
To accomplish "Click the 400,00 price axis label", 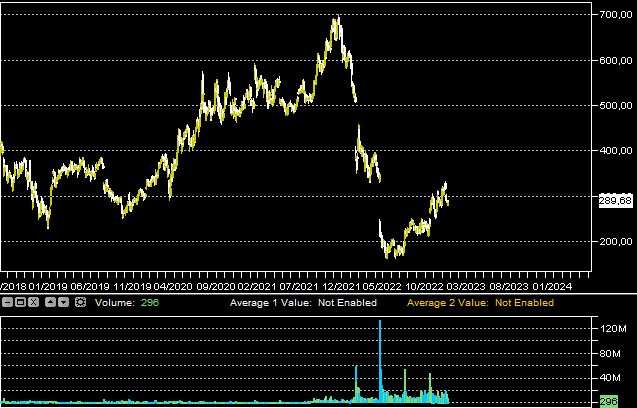I will click(x=614, y=151).
